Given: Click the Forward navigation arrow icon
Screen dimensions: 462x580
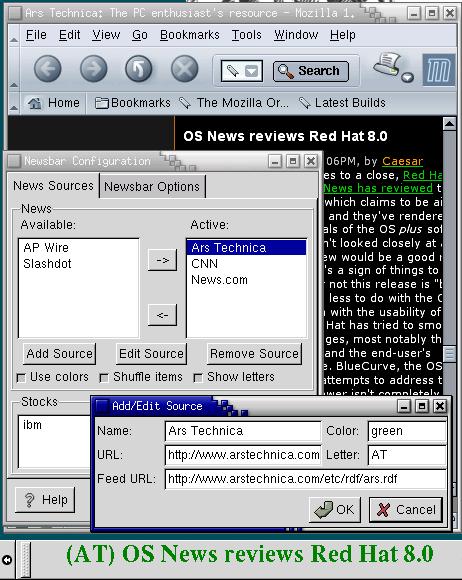Looking at the screenshot, I should pyautogui.click(x=93, y=69).
